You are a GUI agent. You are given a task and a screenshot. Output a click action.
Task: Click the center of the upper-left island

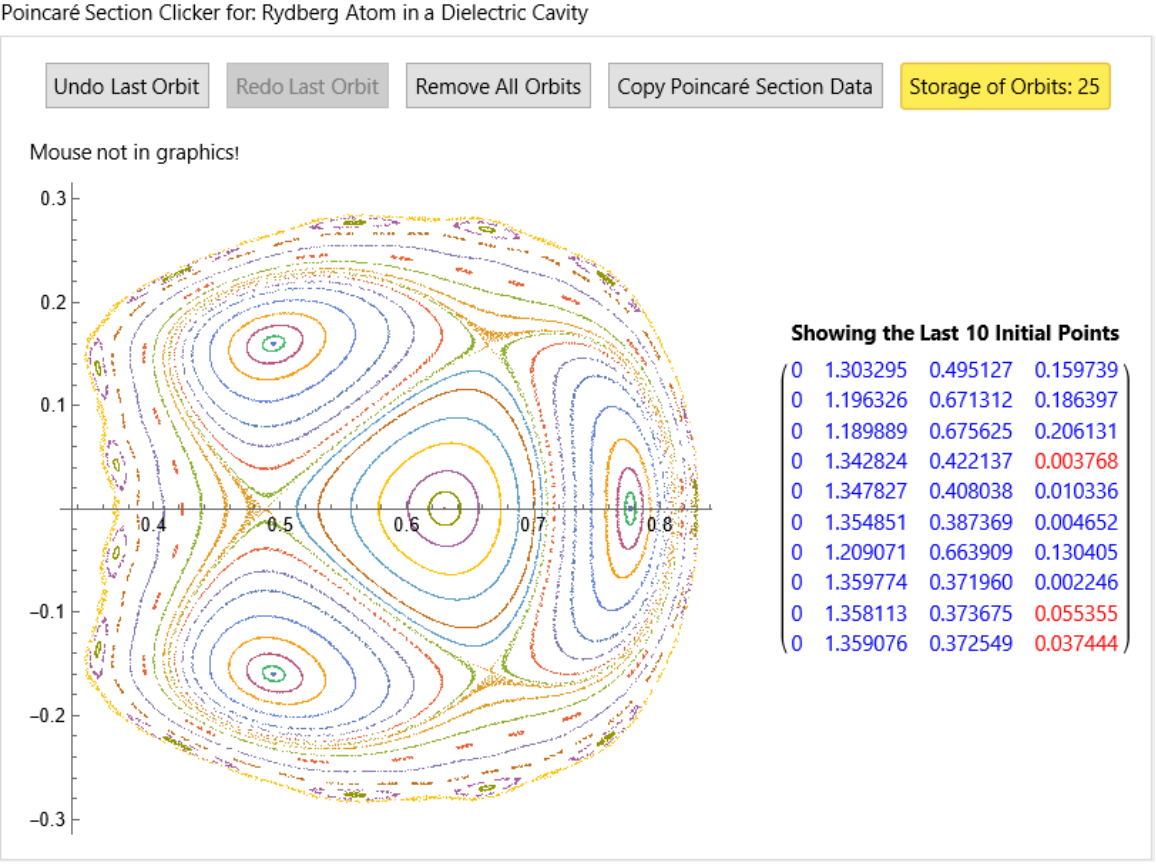(x=272, y=343)
